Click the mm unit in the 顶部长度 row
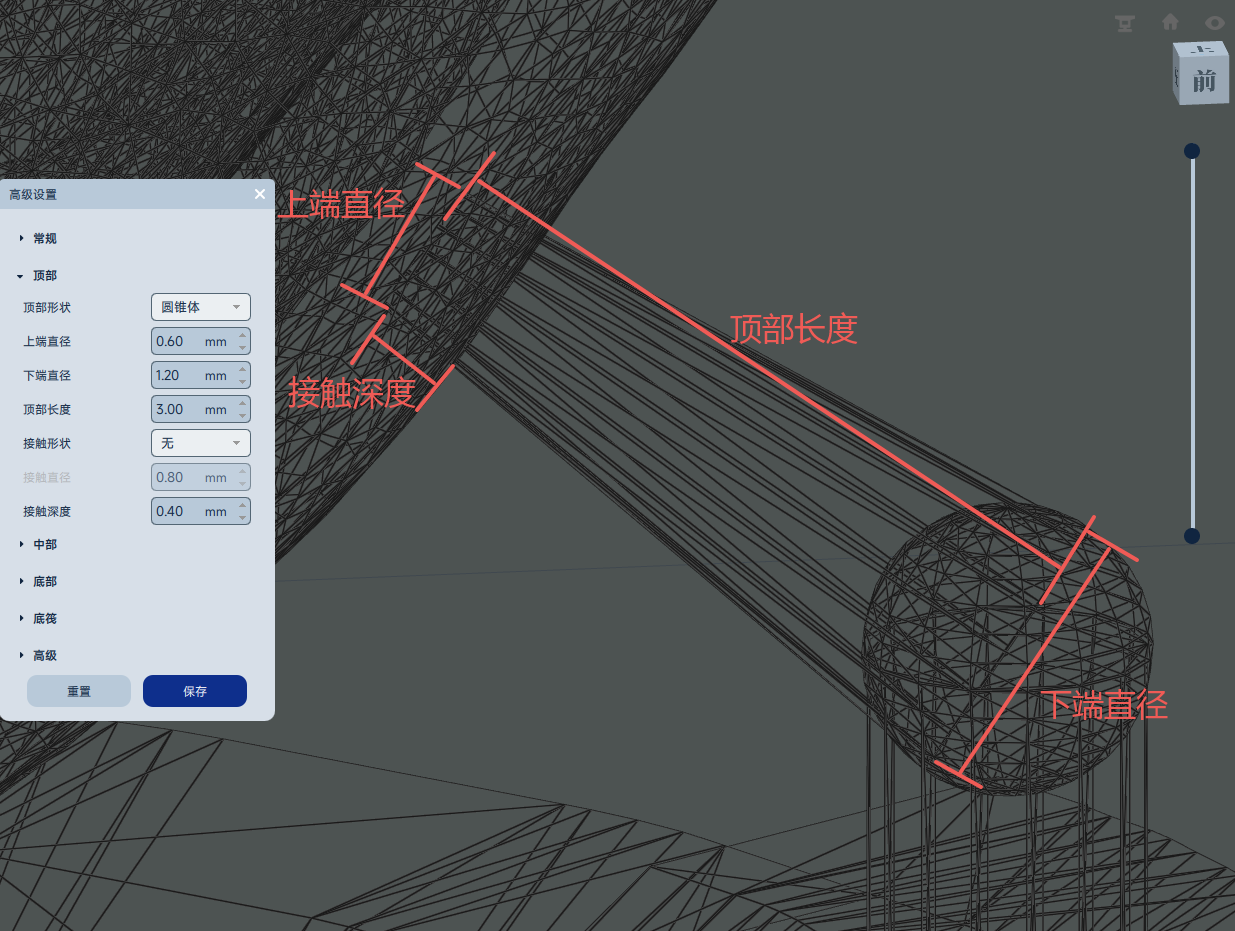The image size is (1235, 931). (x=216, y=410)
